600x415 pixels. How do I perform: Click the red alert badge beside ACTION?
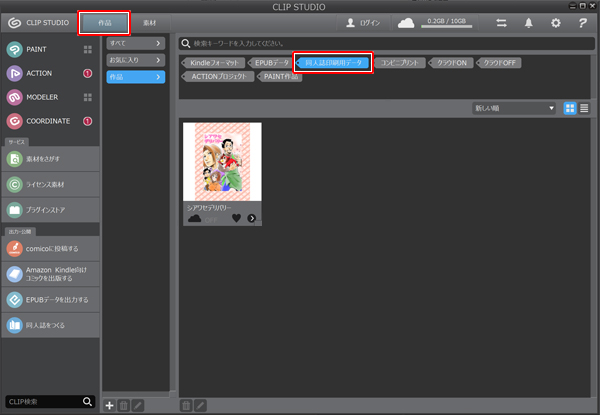click(x=88, y=73)
